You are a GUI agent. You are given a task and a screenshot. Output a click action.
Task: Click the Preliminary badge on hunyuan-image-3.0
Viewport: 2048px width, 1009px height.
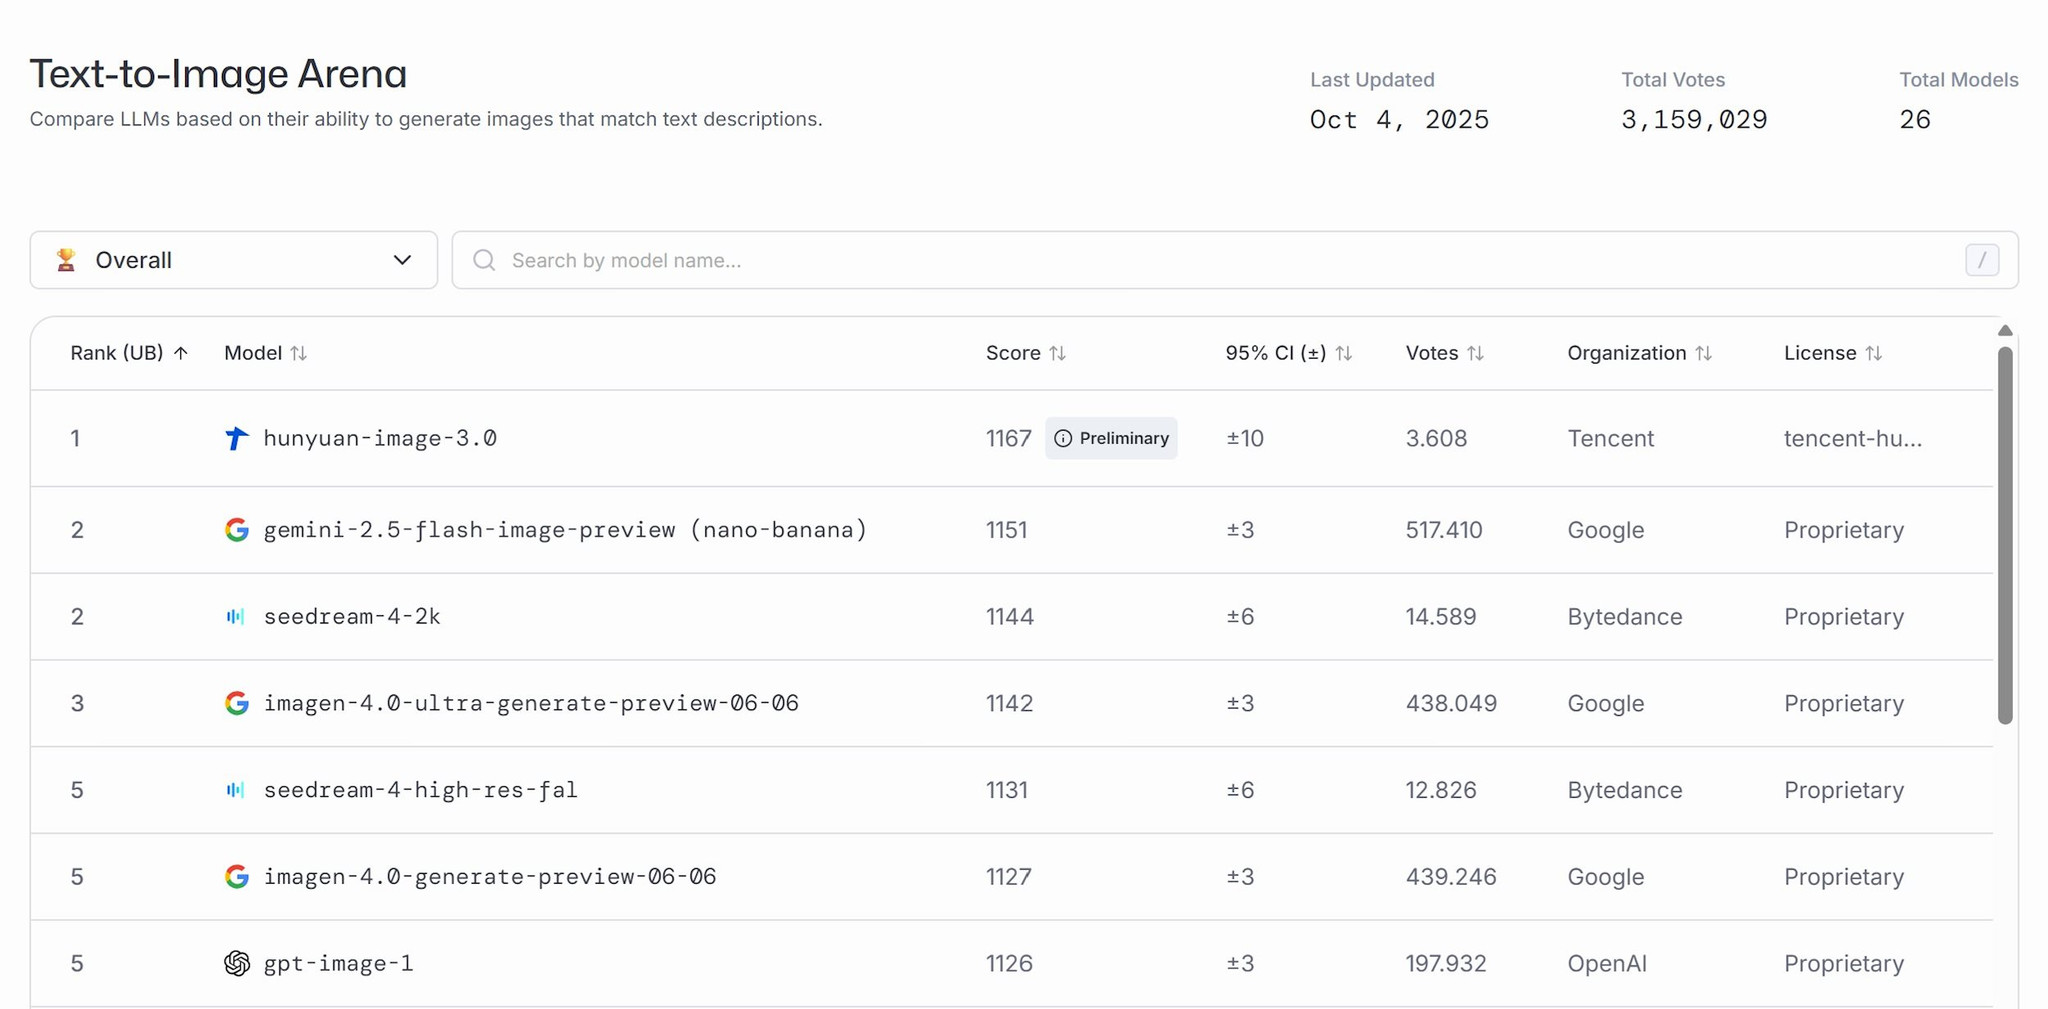click(1111, 438)
